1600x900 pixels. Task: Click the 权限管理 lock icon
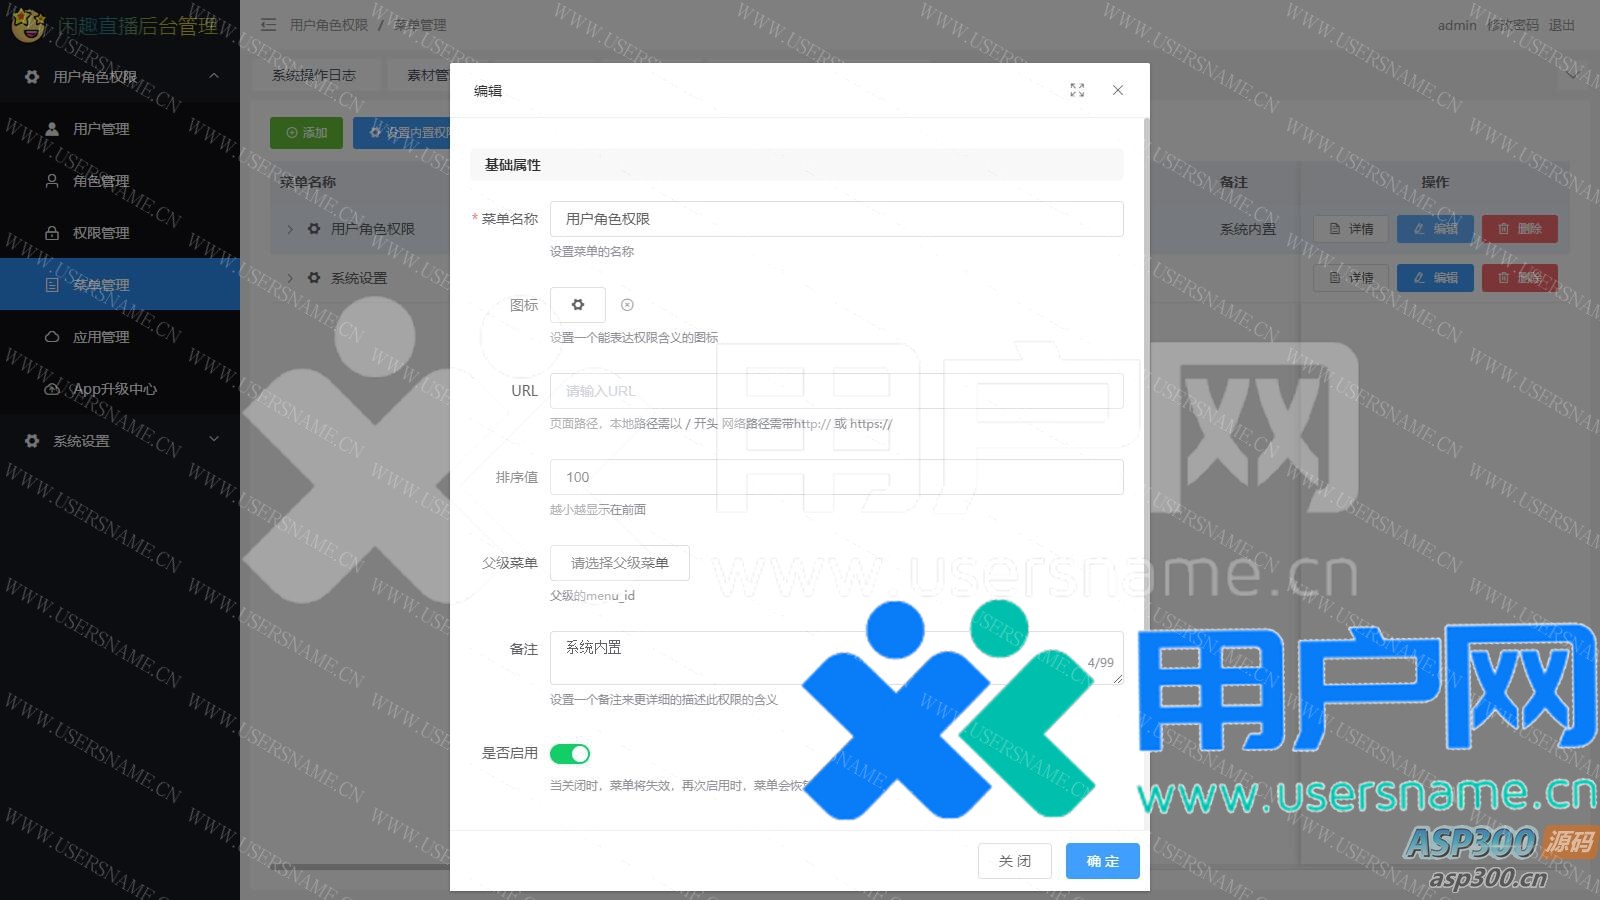pos(52,233)
